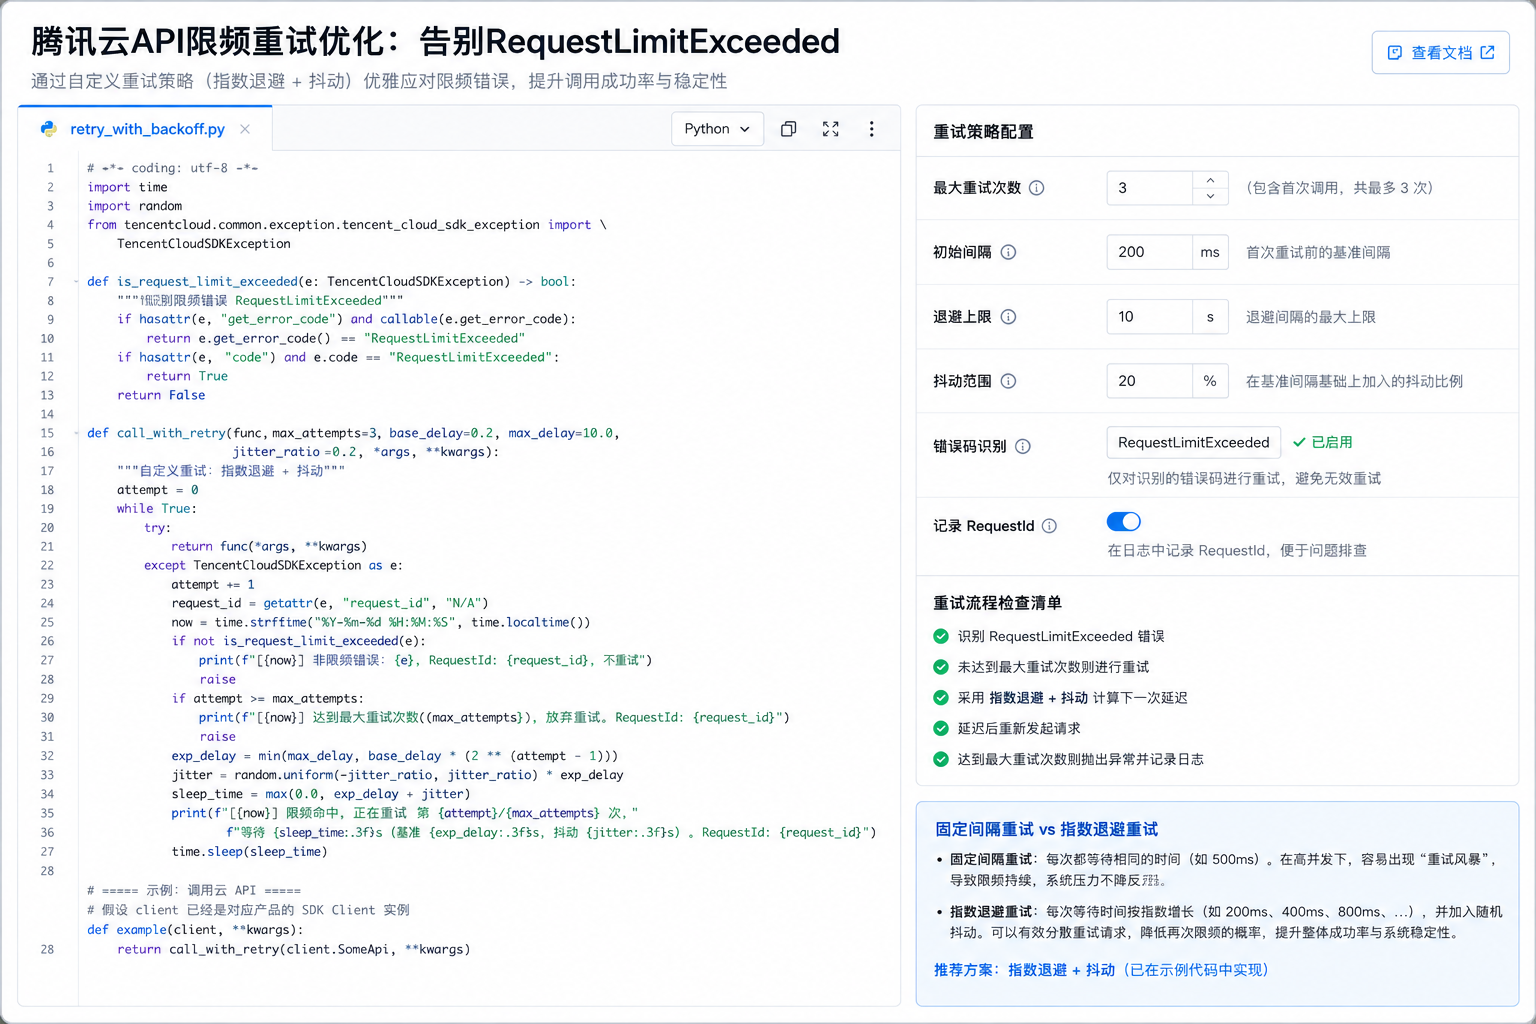Screen dimensions: 1536x1024
Task: Open the Python language dropdown
Action: click(x=717, y=129)
